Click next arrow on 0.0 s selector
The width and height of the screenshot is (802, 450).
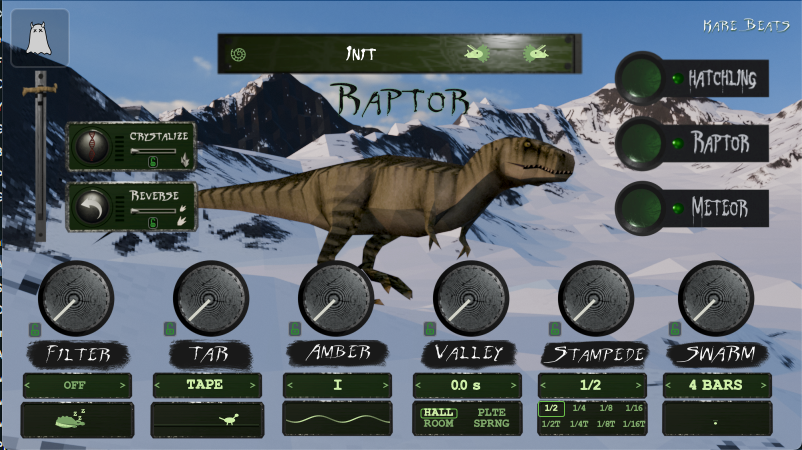513,385
